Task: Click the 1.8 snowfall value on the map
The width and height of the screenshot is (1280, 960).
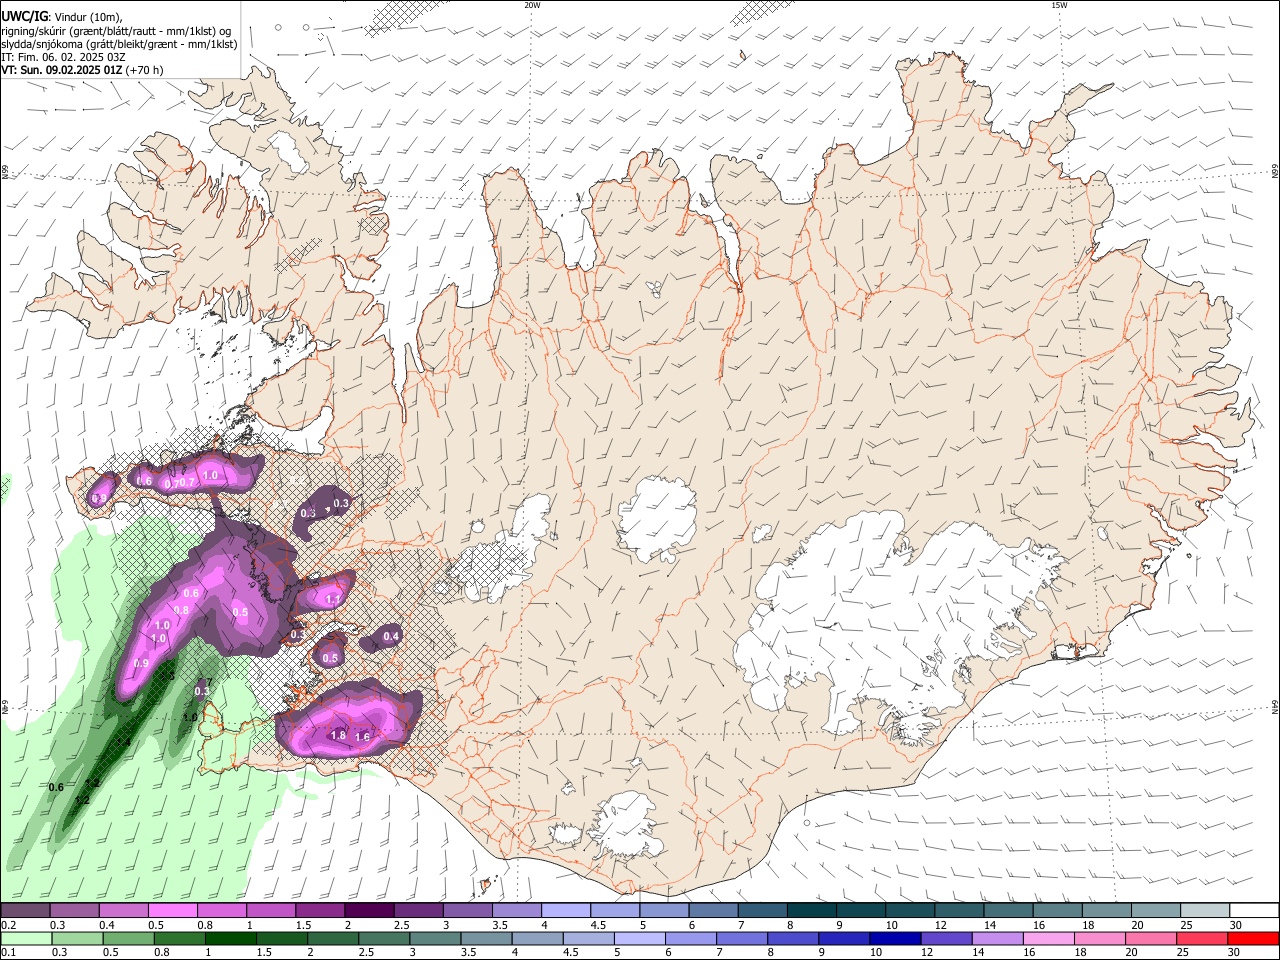Action: [338, 736]
